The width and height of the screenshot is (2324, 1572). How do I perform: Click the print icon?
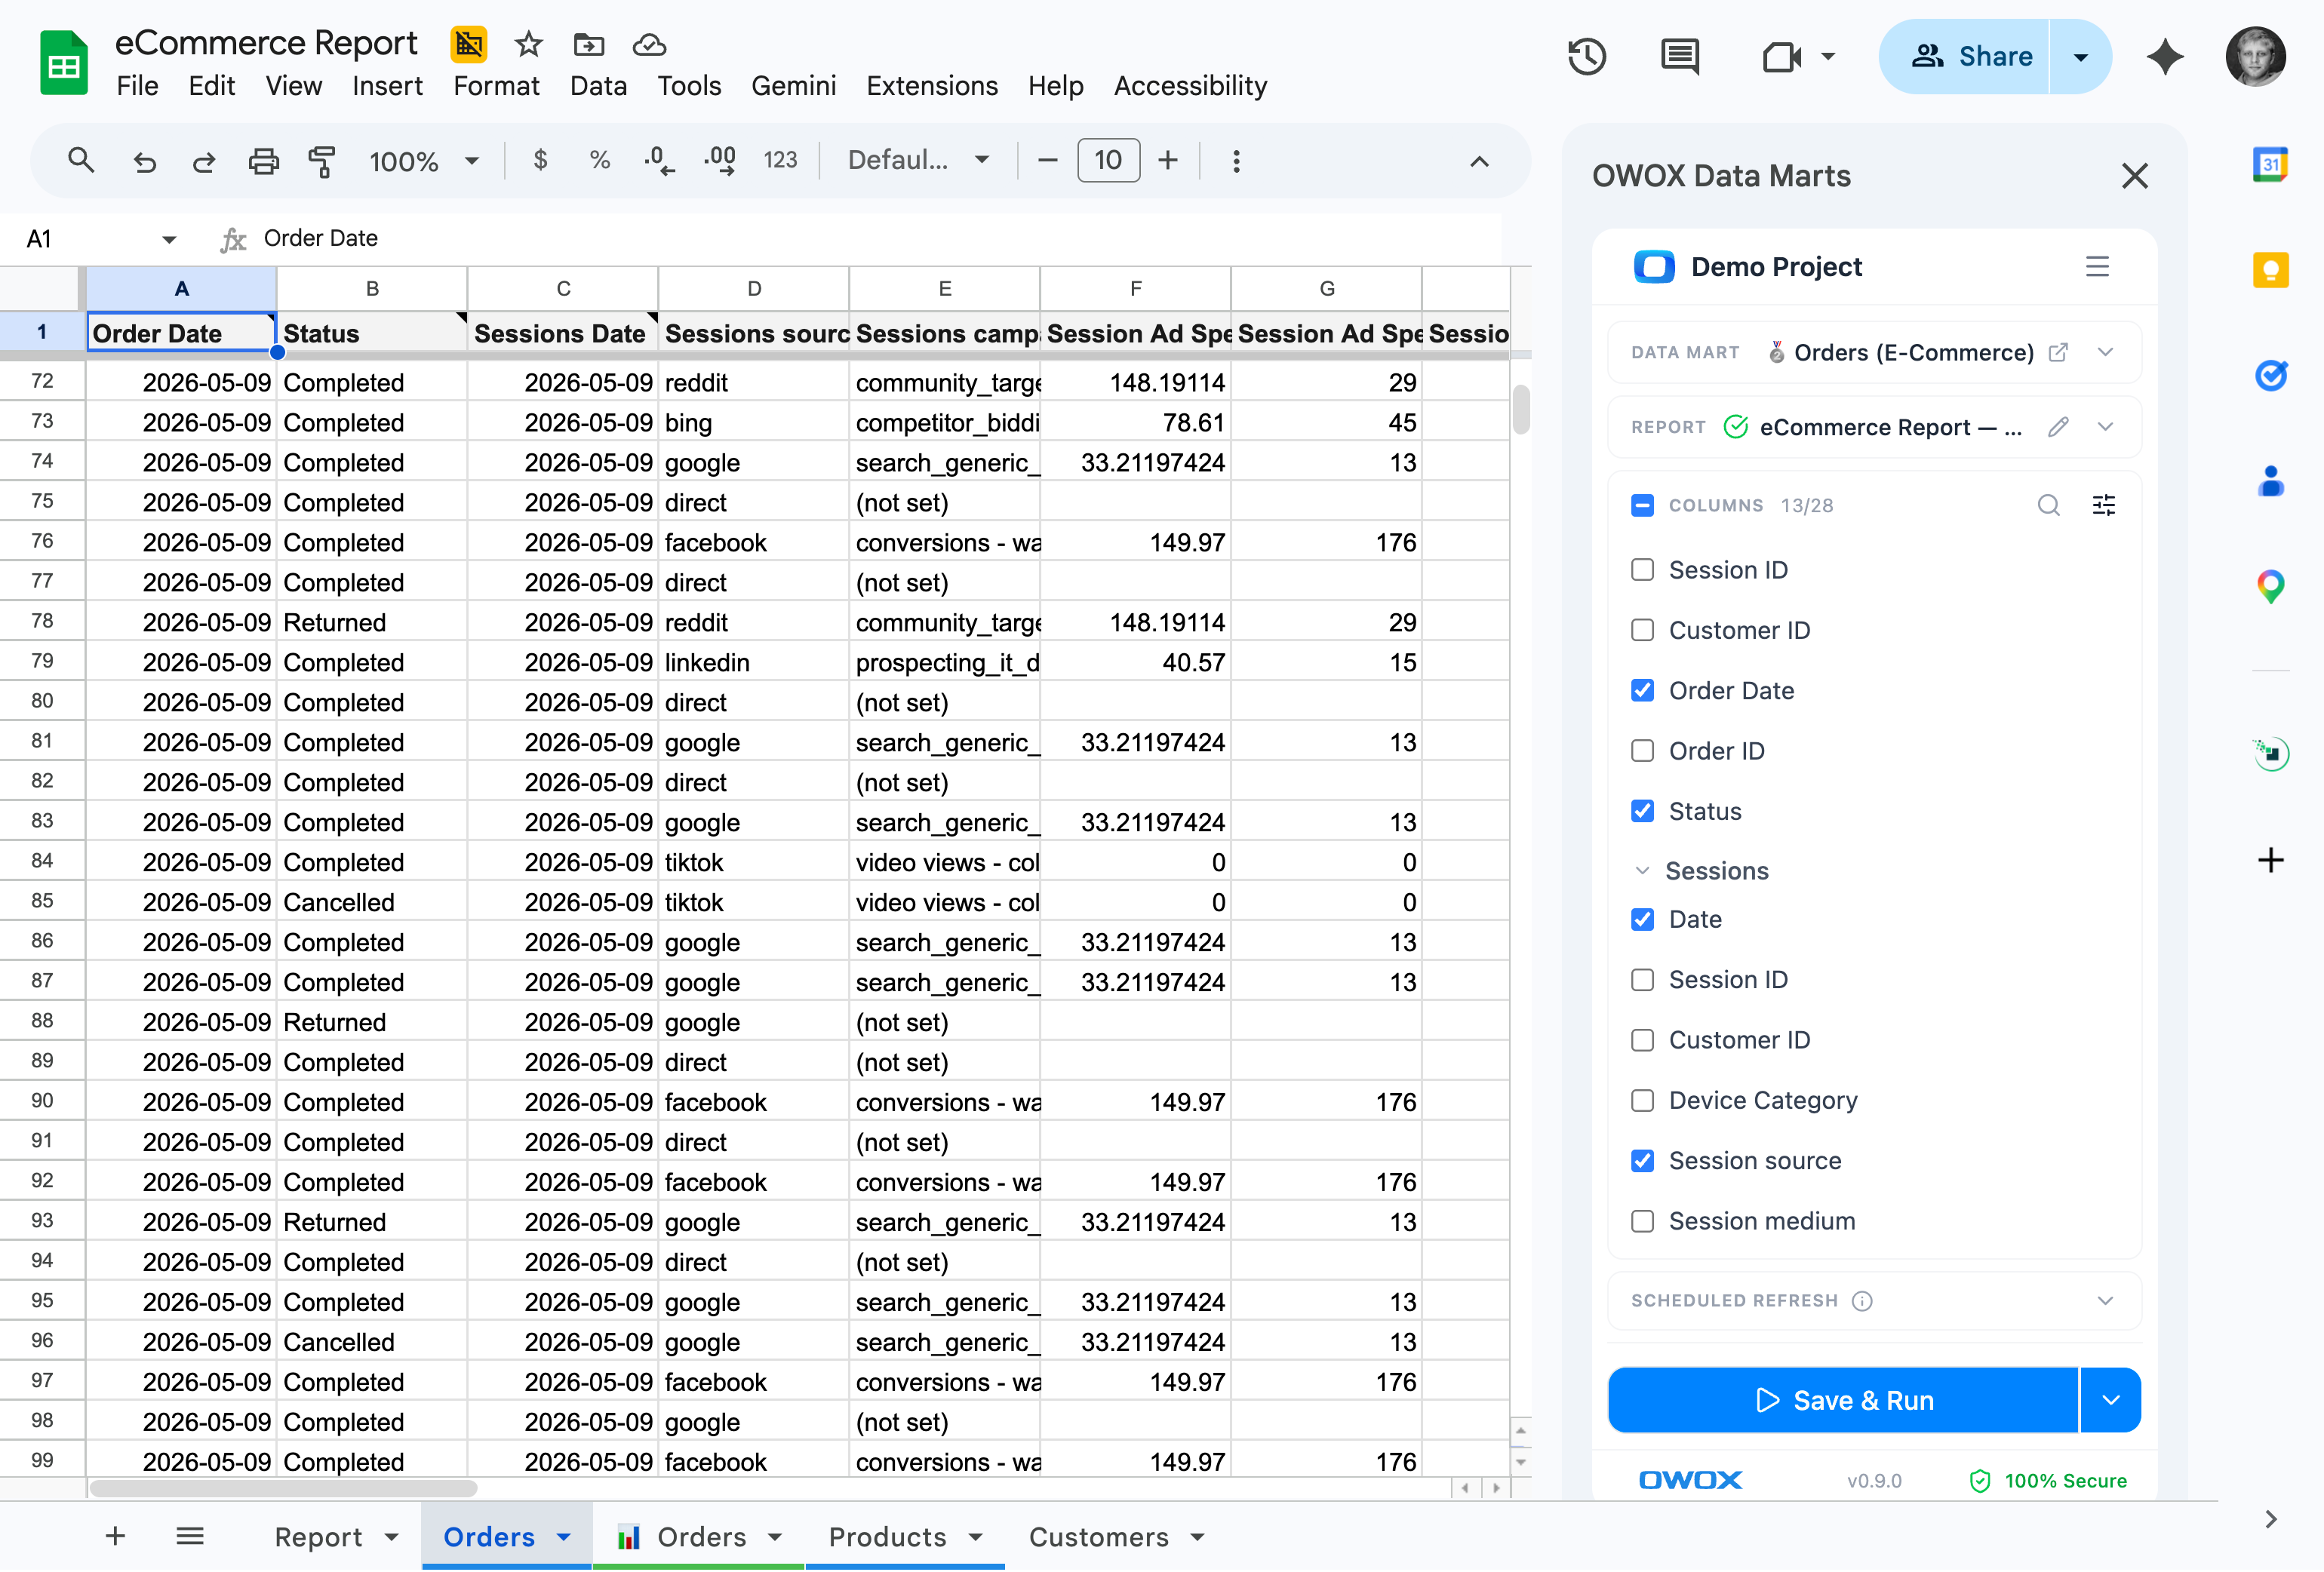pyautogui.click(x=263, y=161)
